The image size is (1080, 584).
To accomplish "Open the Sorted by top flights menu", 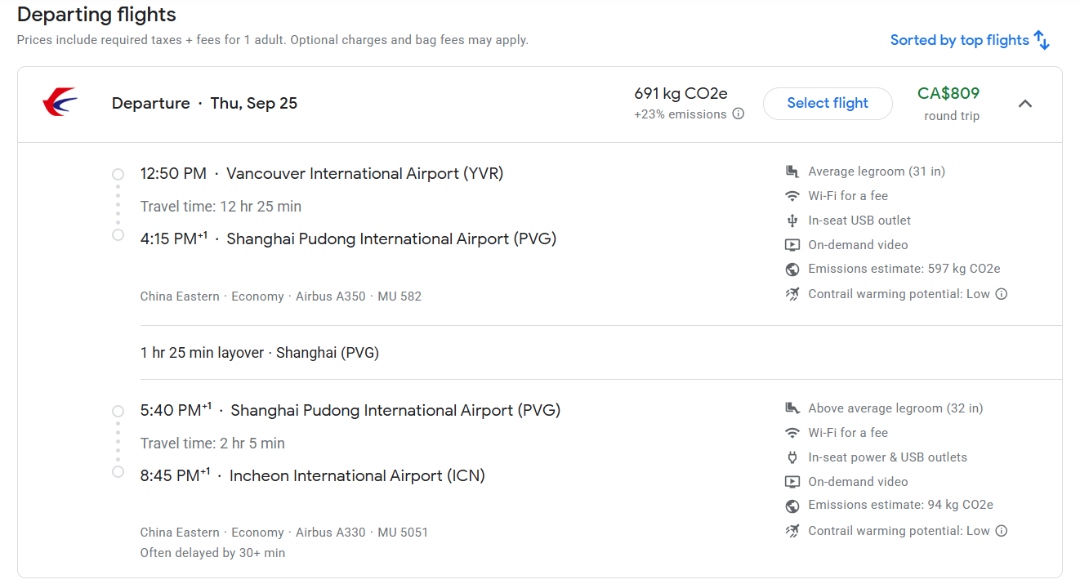I will pyautogui.click(x=959, y=40).
